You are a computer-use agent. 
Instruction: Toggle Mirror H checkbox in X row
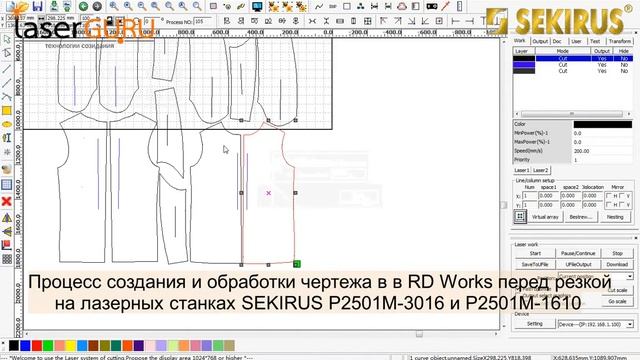[609, 196]
